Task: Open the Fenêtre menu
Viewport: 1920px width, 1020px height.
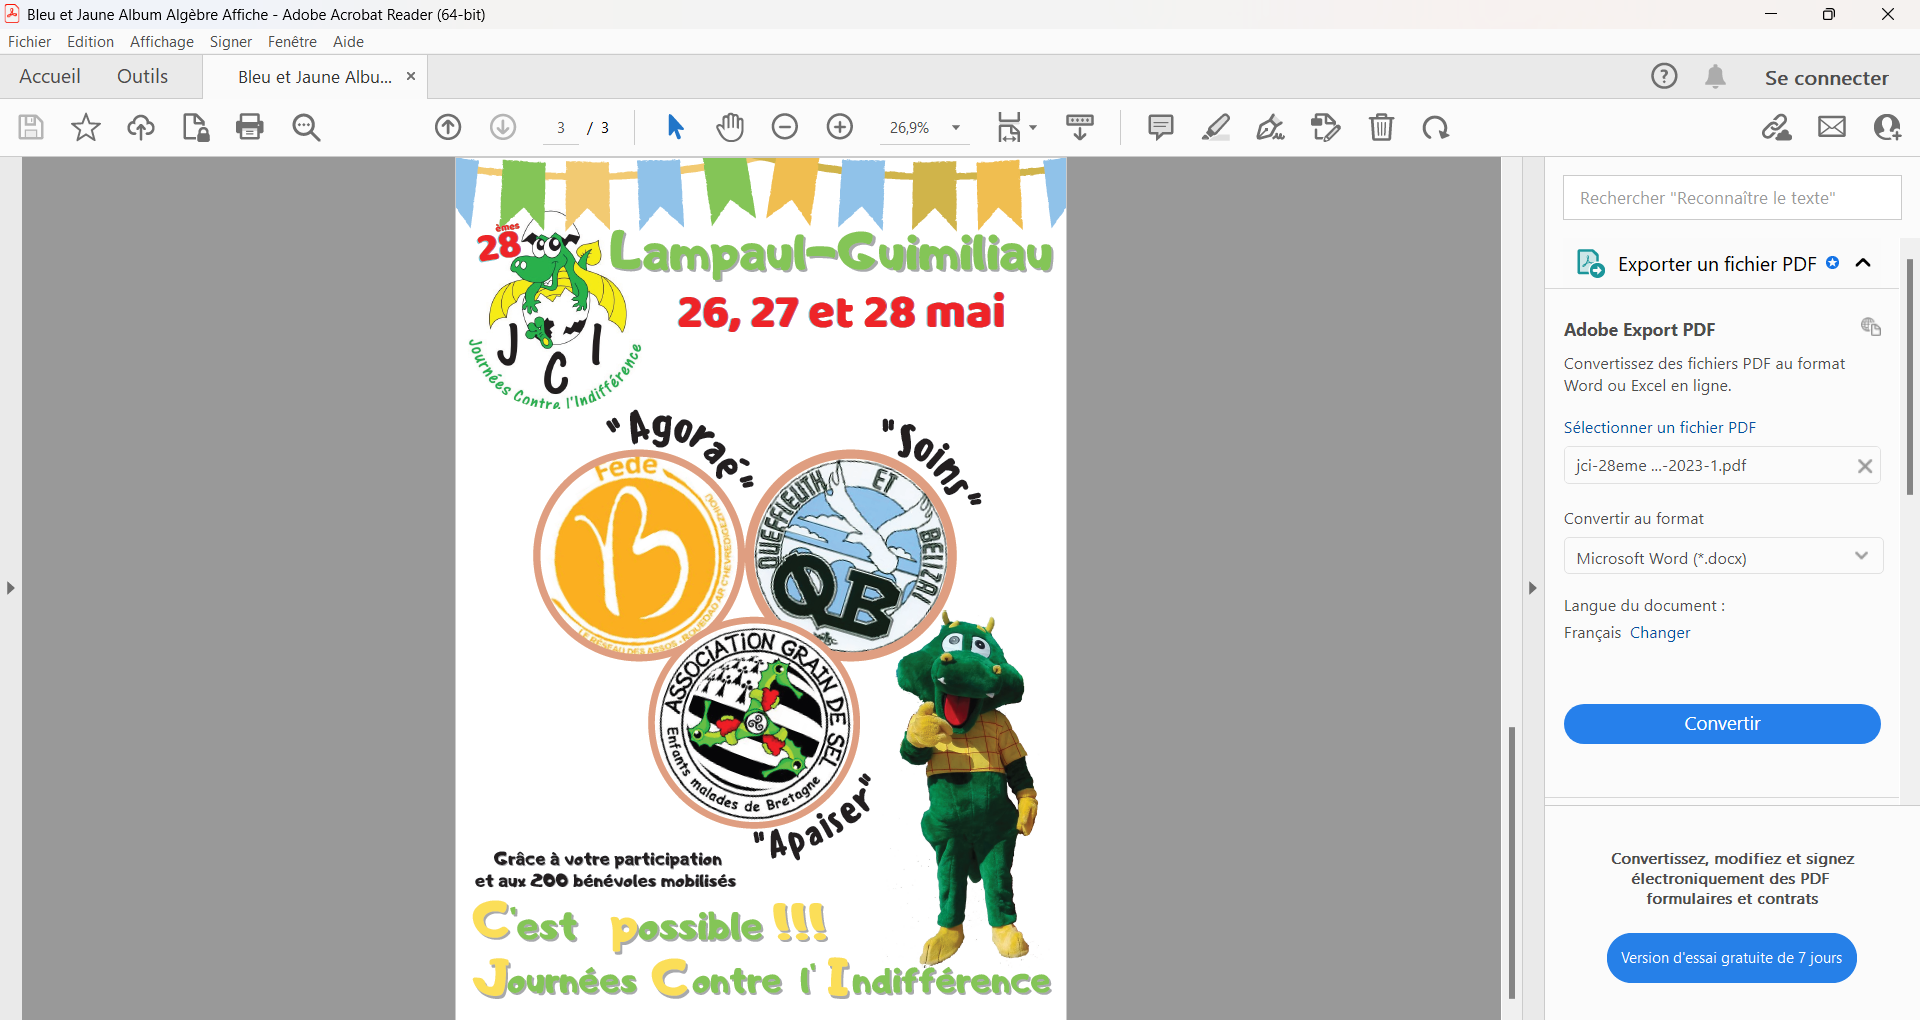Action: (x=292, y=41)
